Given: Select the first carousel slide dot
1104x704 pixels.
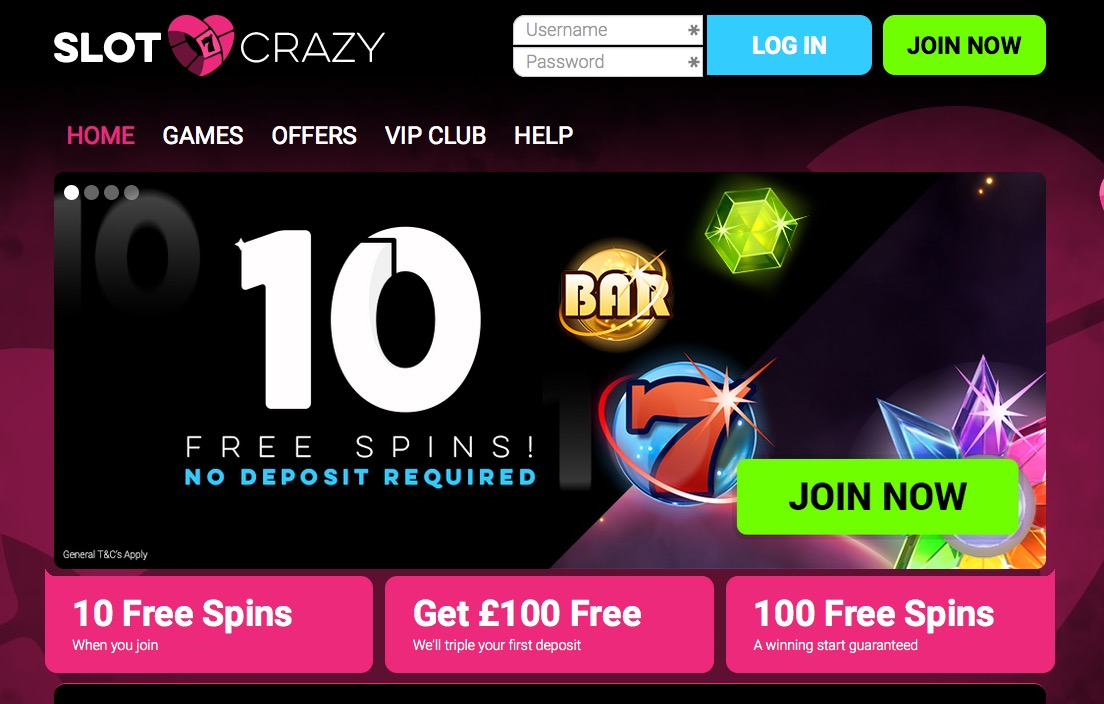Looking at the screenshot, I should tap(71, 192).
